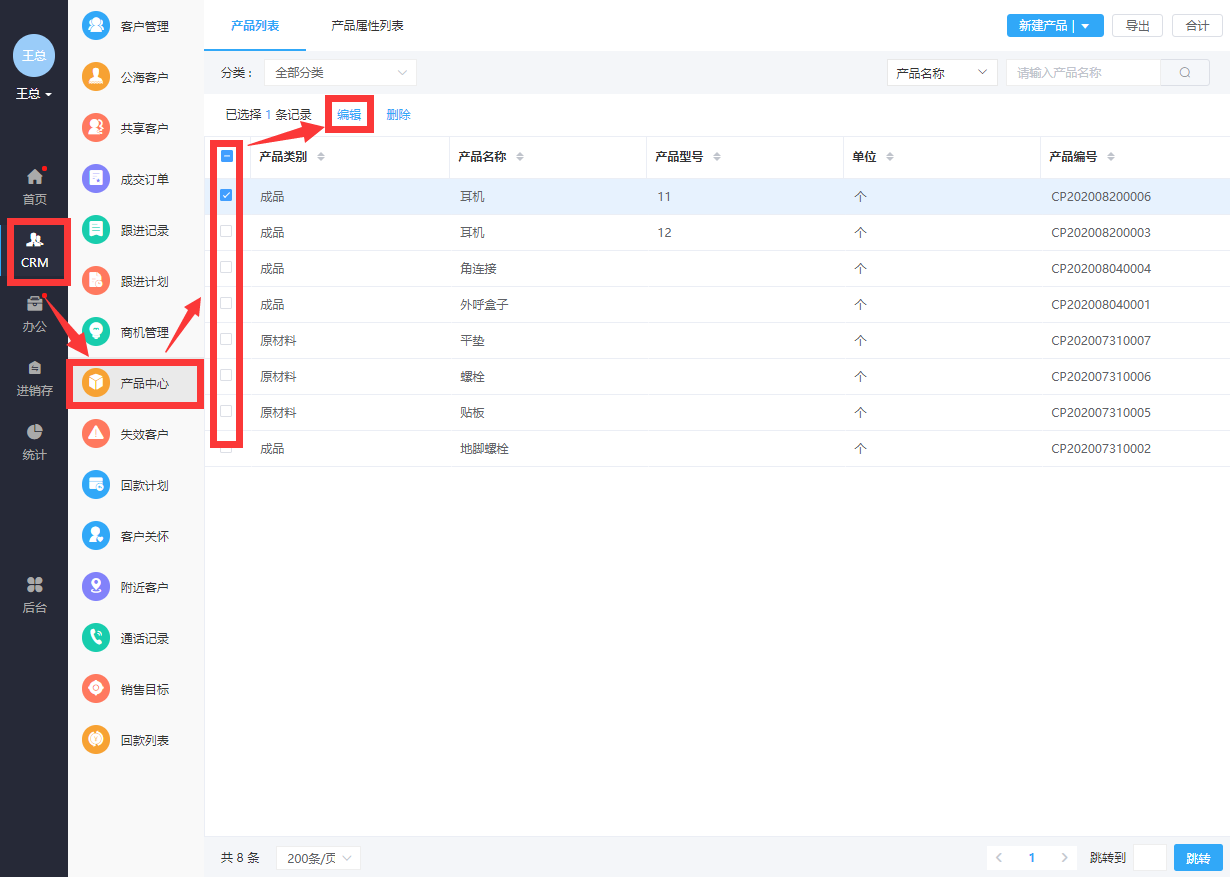Check the 耳机 model 12 row checkbox
This screenshot has width=1230, height=877.
tap(226, 231)
